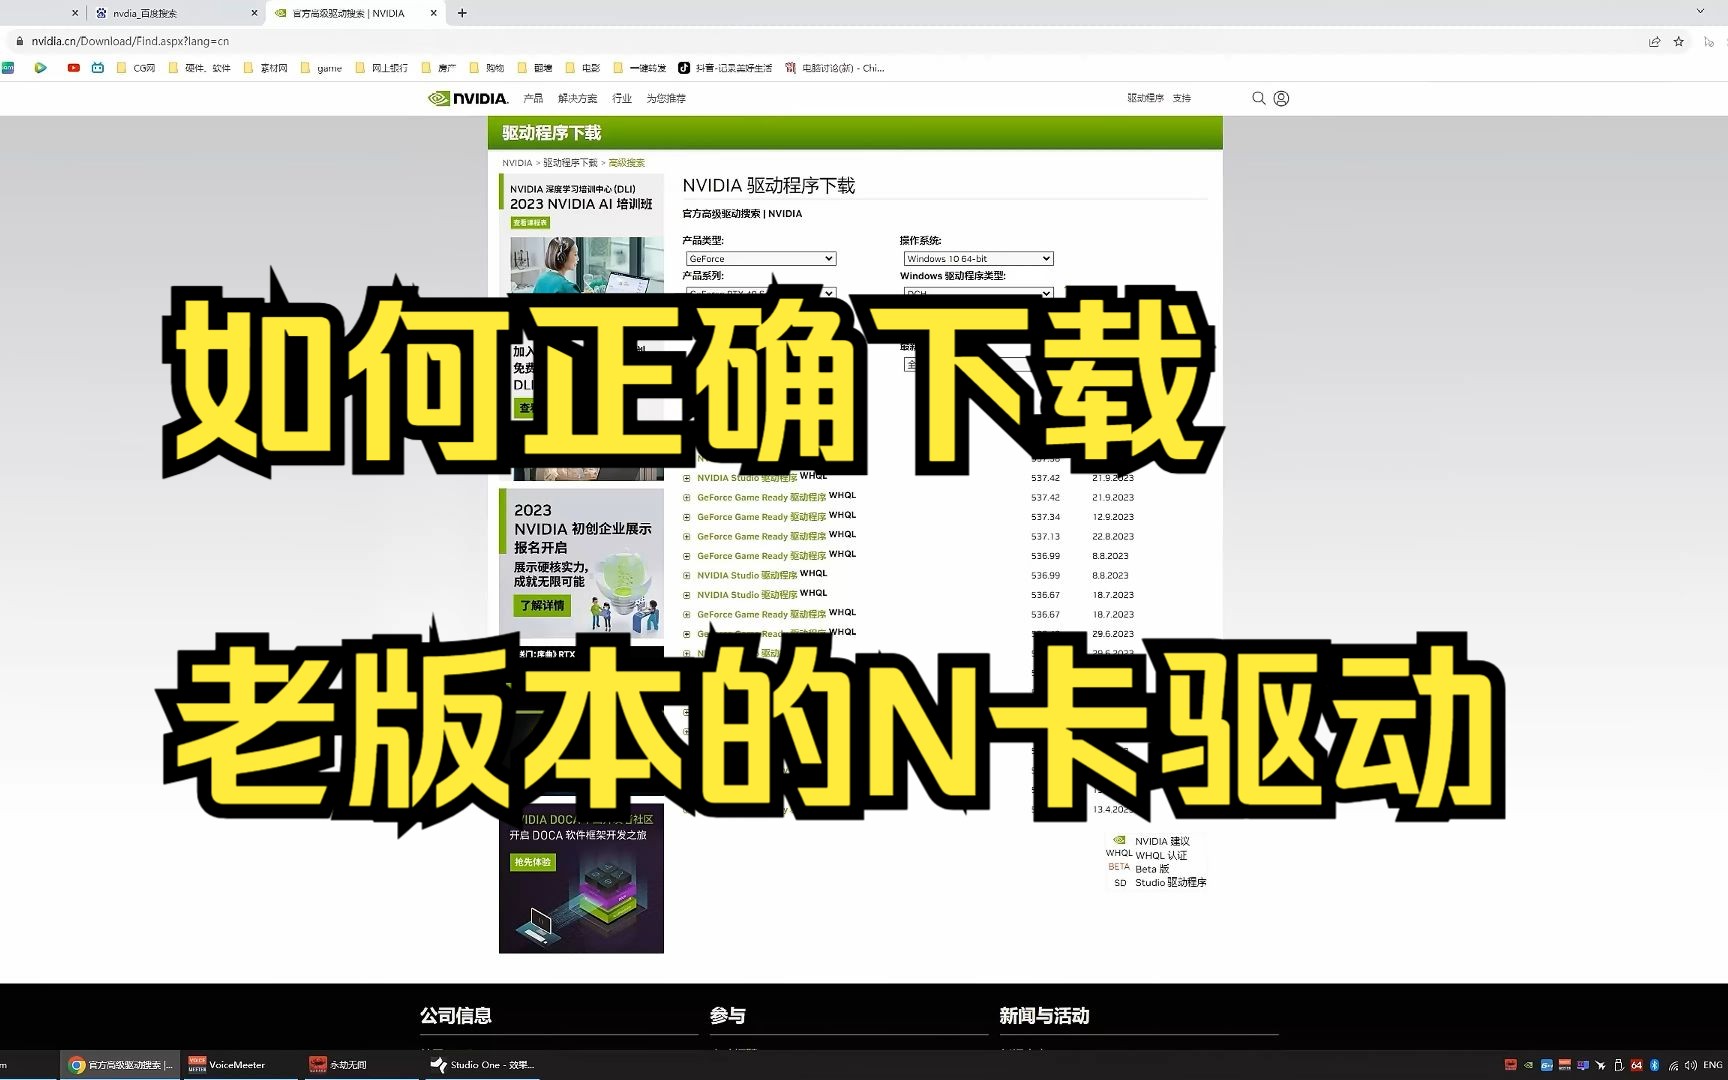Click the 29.6.2023 date cell
The image size is (1728, 1080).
(1113, 634)
